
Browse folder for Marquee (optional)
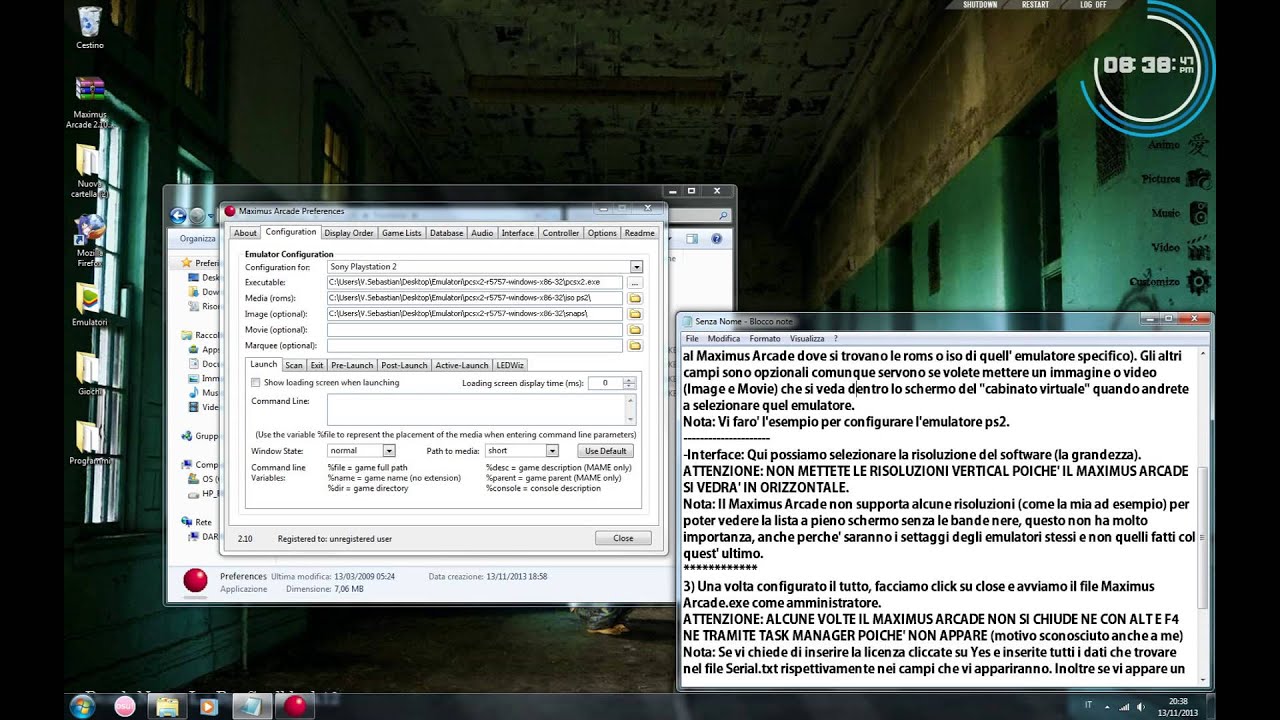point(634,345)
